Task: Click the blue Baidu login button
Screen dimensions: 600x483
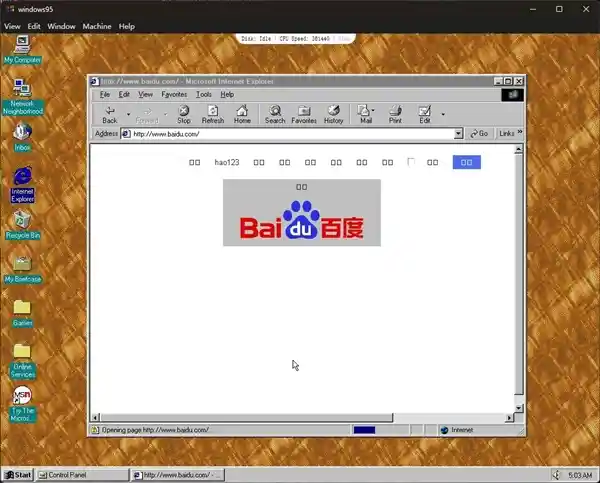Action: point(466,162)
